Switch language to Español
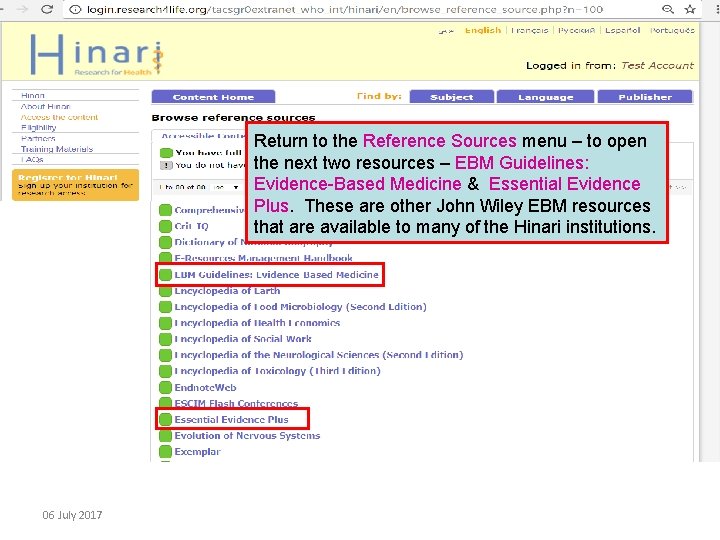 click(622, 30)
